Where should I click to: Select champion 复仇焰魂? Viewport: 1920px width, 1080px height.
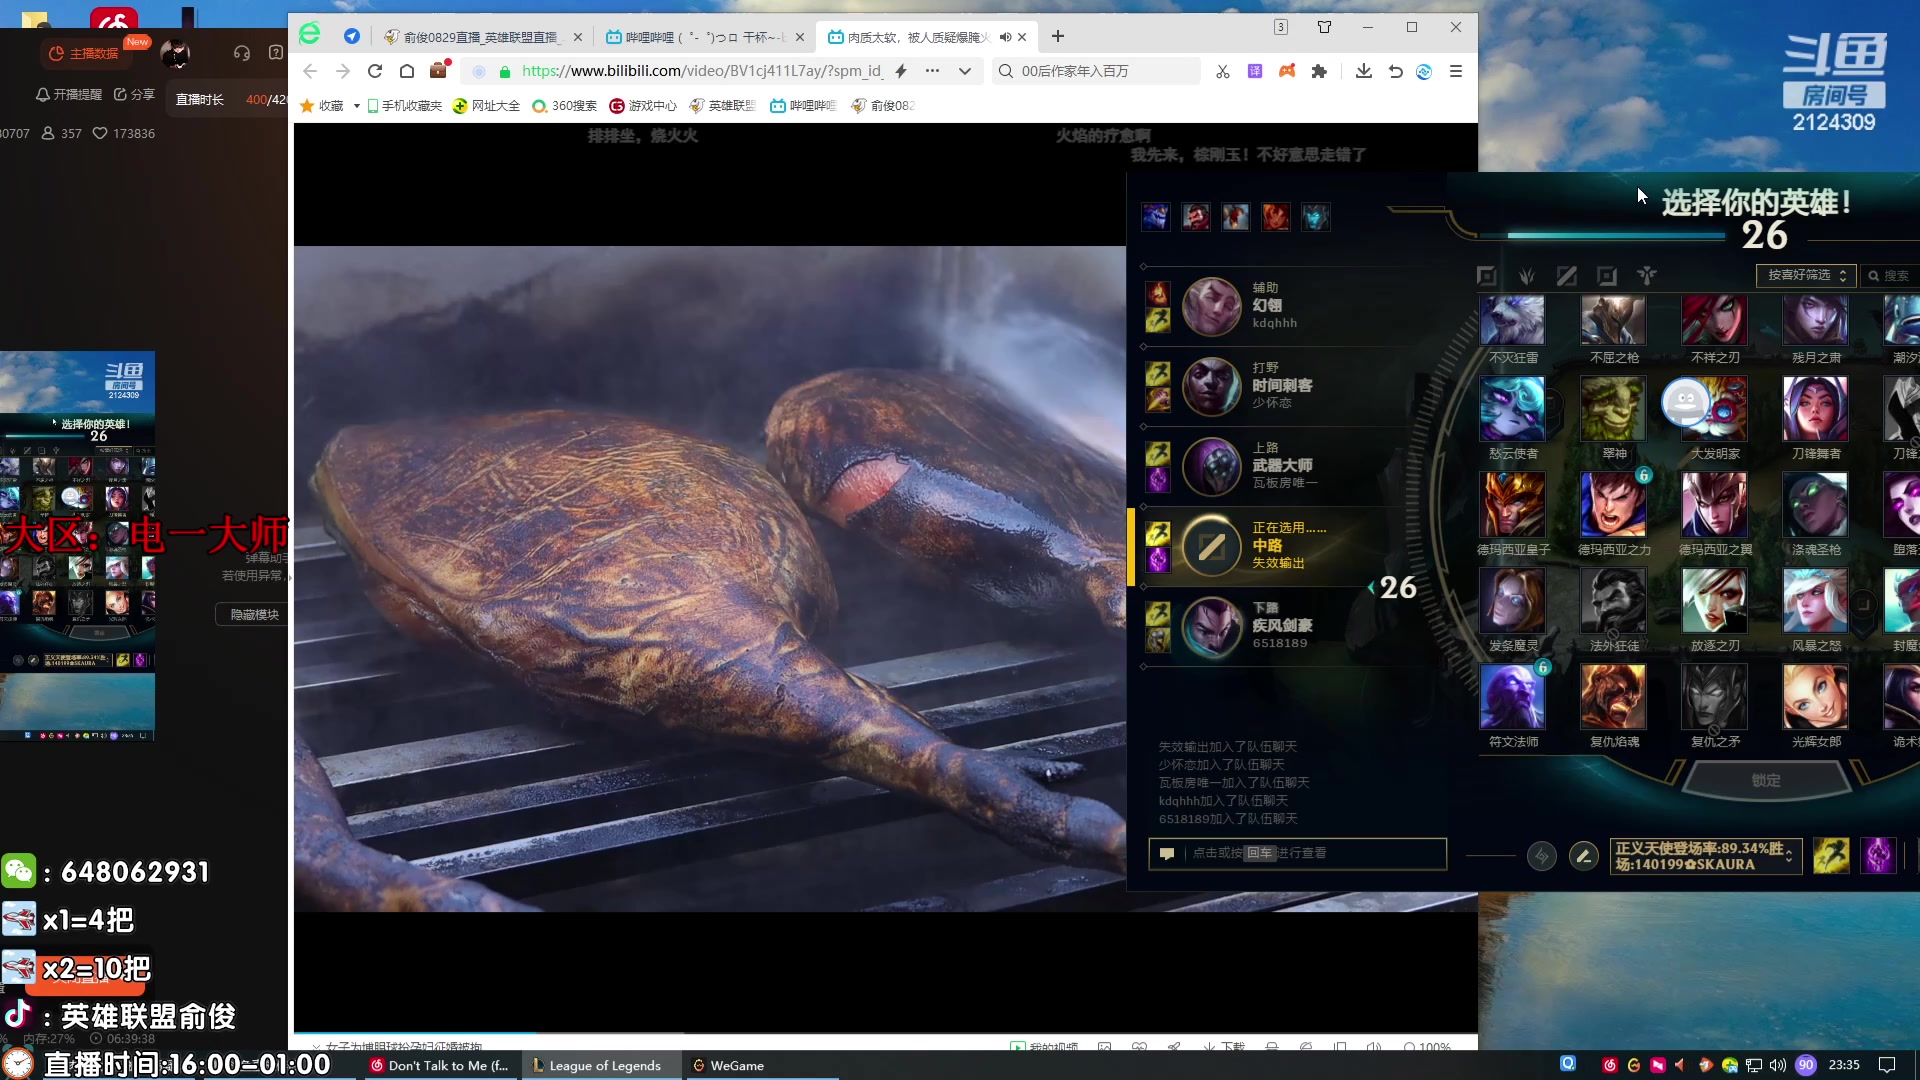(x=1613, y=697)
